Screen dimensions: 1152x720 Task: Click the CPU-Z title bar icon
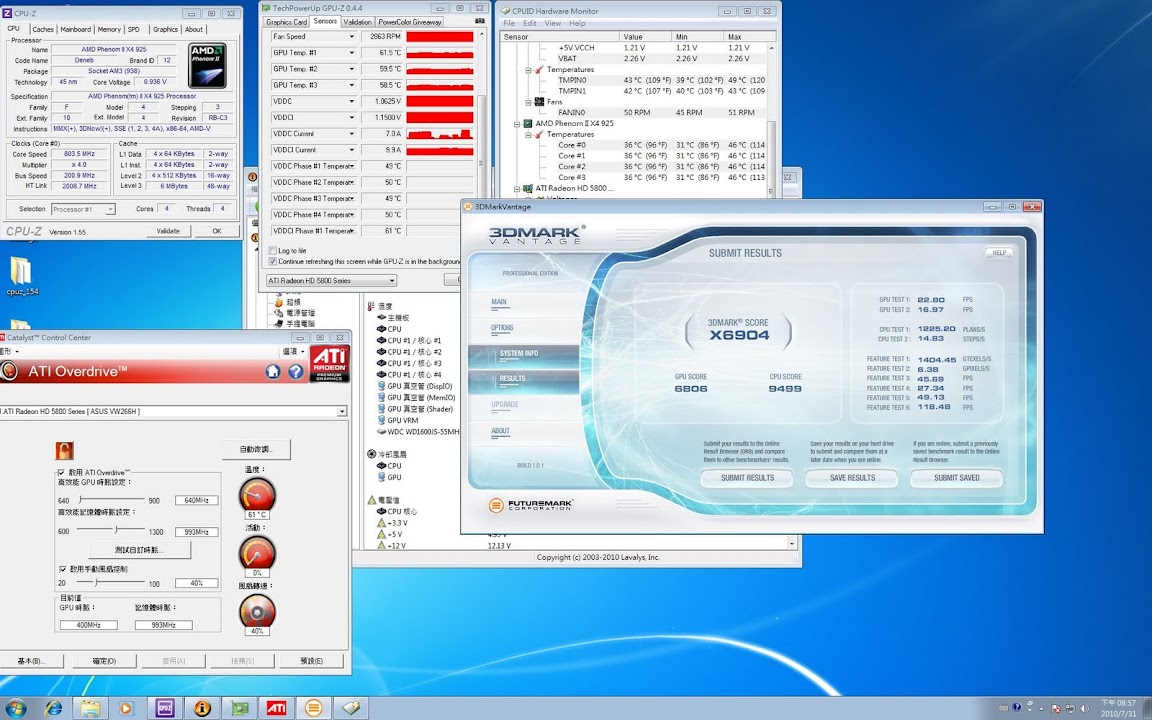(x=7, y=12)
